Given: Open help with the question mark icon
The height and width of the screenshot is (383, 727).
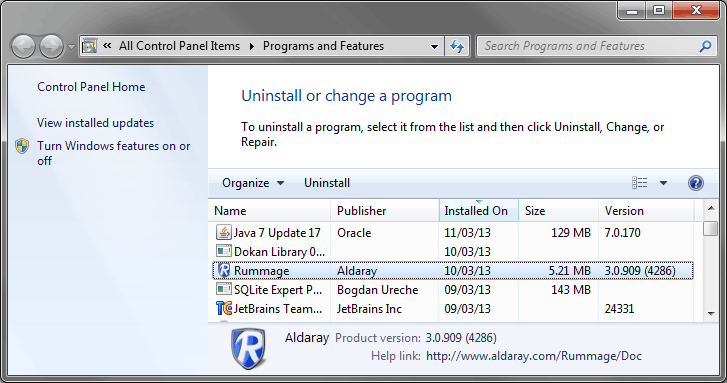Looking at the screenshot, I should [695, 183].
